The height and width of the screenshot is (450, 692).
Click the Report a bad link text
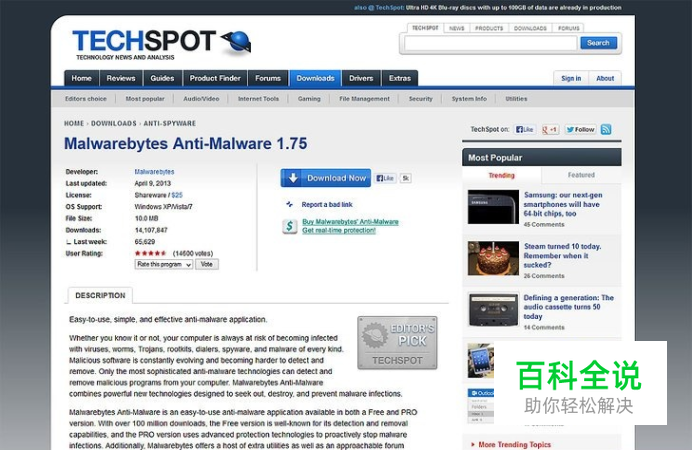pyautogui.click(x=327, y=205)
